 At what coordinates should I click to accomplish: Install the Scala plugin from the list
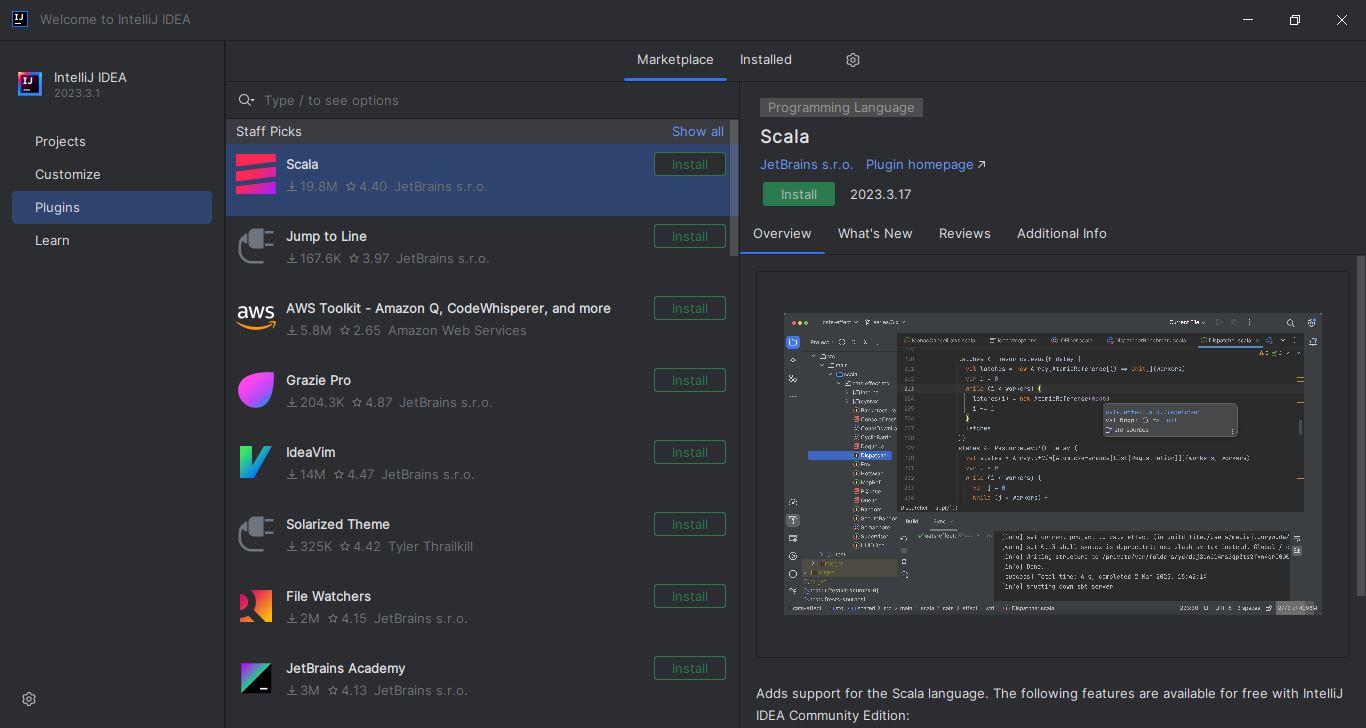pos(690,164)
